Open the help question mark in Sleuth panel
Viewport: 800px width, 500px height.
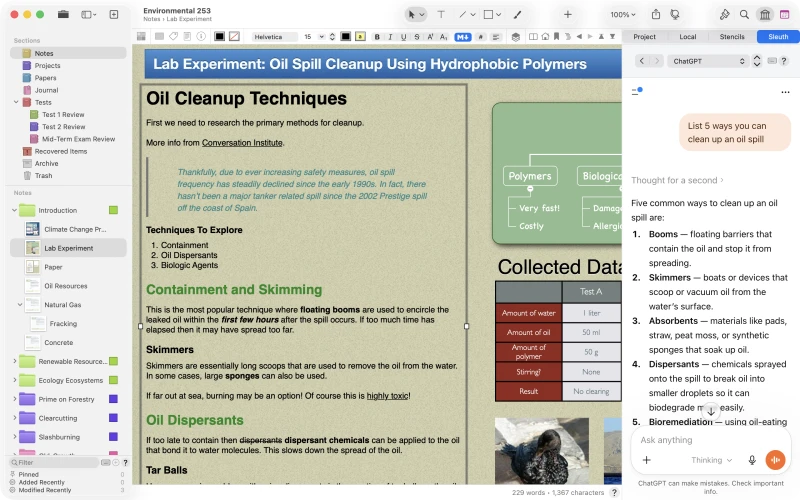[784, 61]
